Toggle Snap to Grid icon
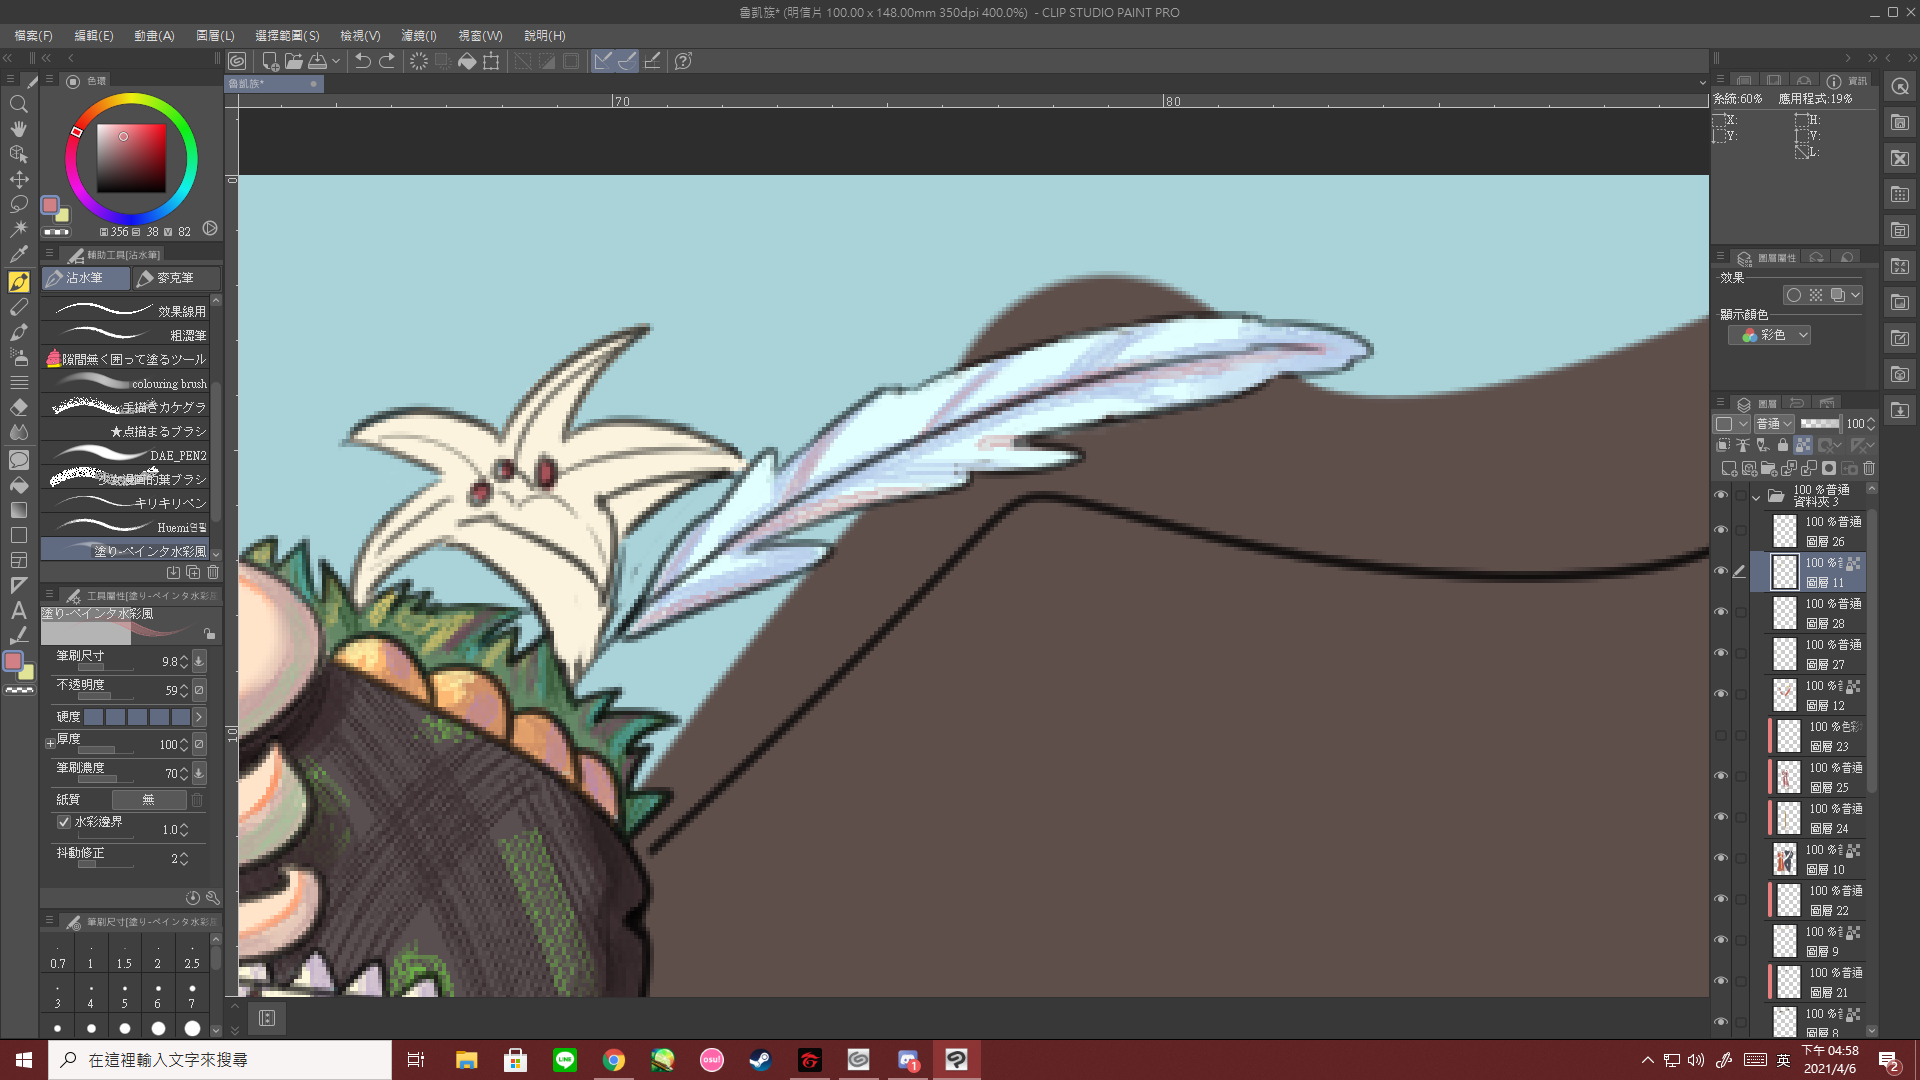The width and height of the screenshot is (1920, 1080). [x=652, y=61]
